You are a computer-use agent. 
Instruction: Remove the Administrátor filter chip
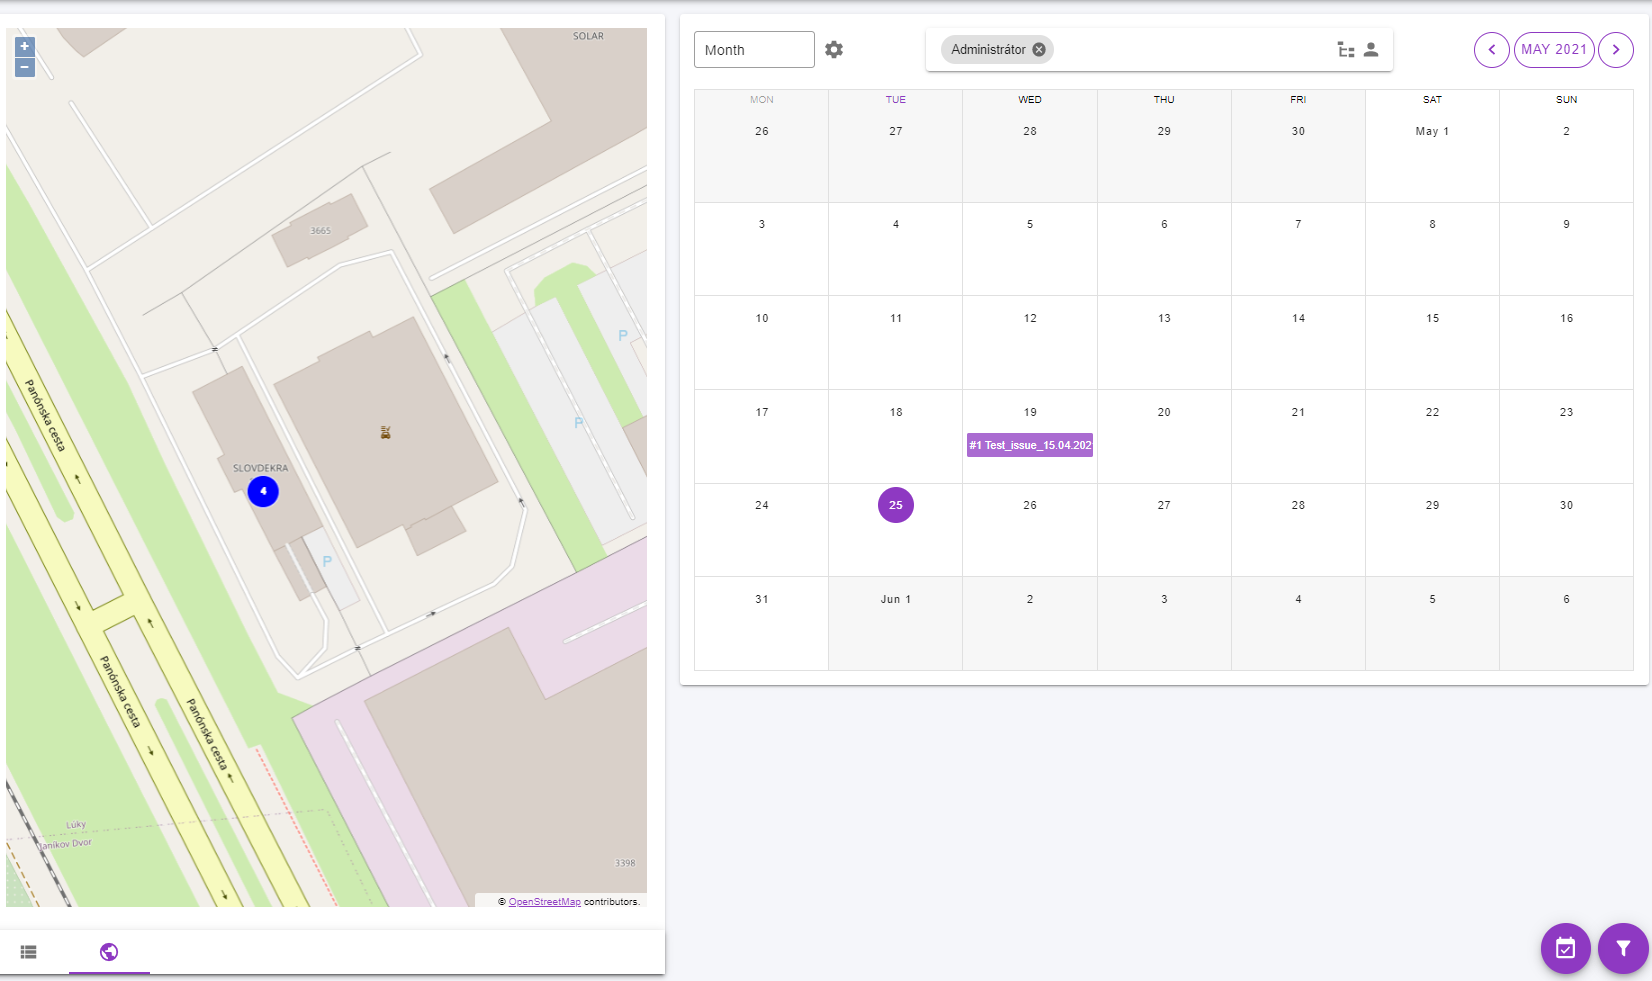tap(1039, 50)
